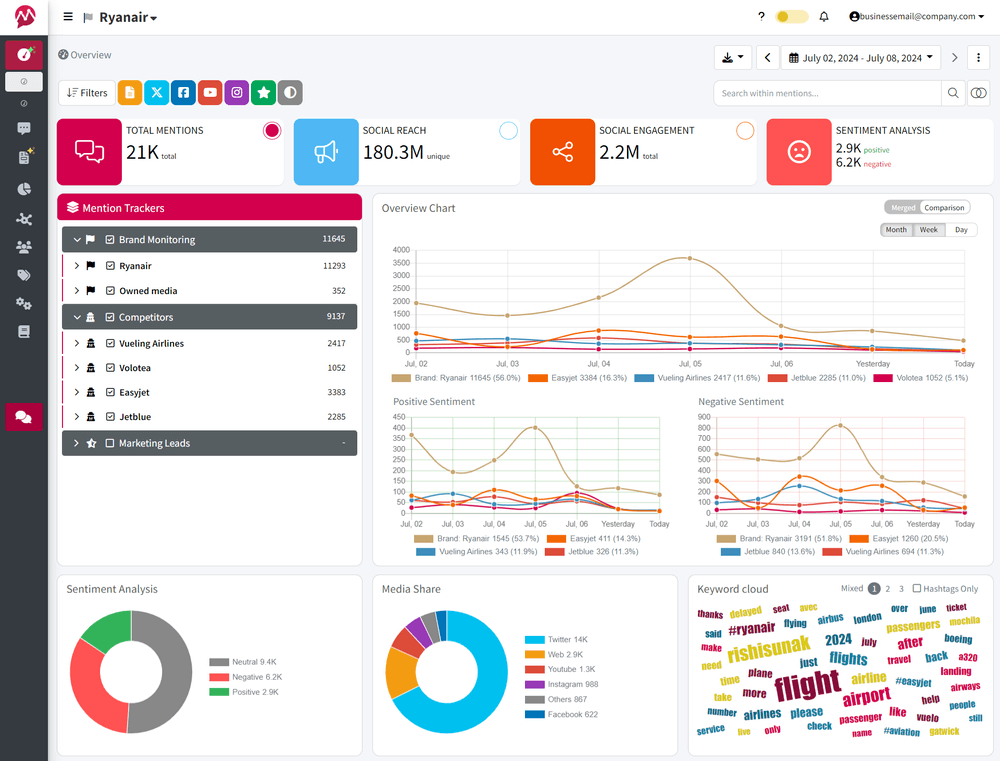
Task: Click the Twitter 14K legend swatch
Action: coord(534,640)
